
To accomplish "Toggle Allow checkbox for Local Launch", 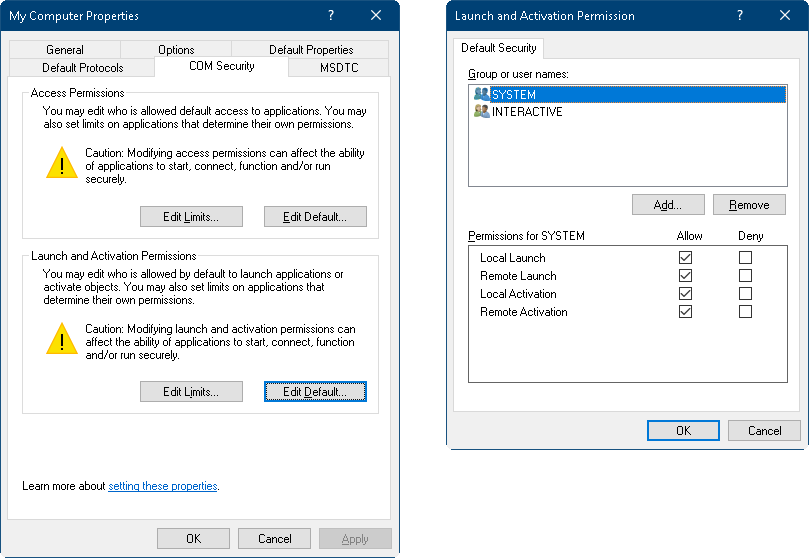I will (x=685, y=258).
